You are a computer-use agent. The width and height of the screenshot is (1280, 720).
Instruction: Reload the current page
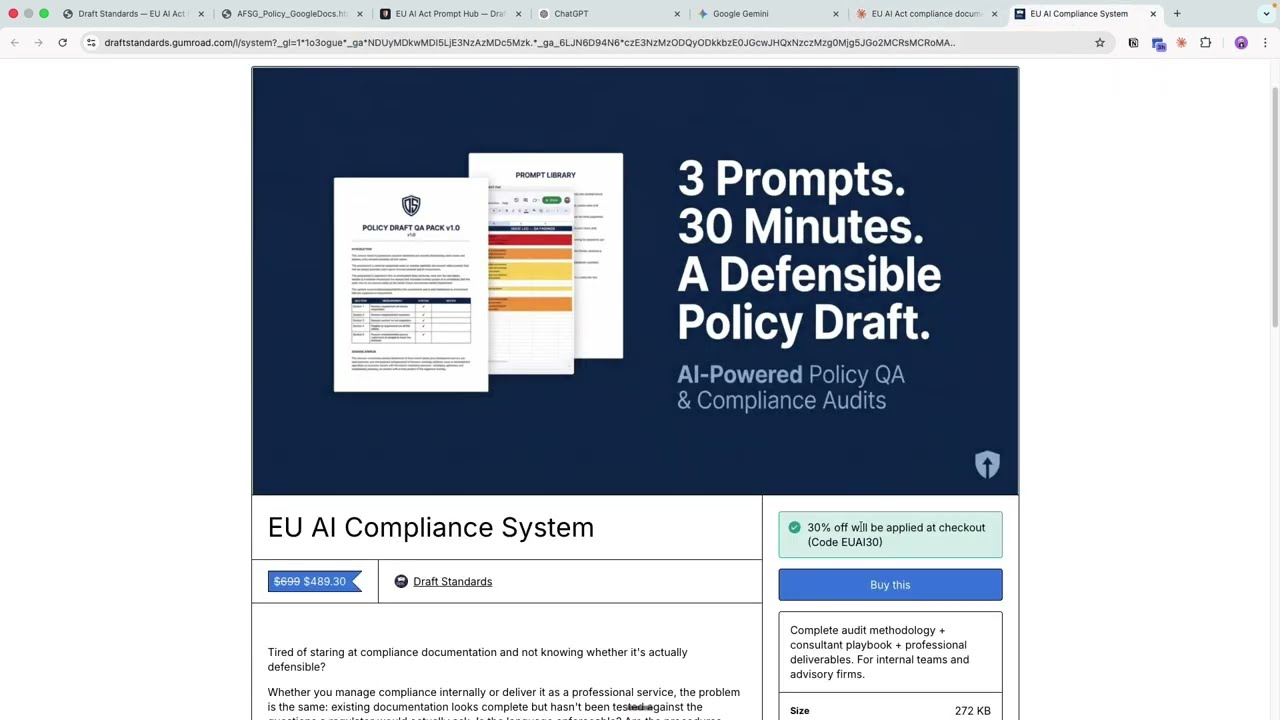(x=62, y=43)
